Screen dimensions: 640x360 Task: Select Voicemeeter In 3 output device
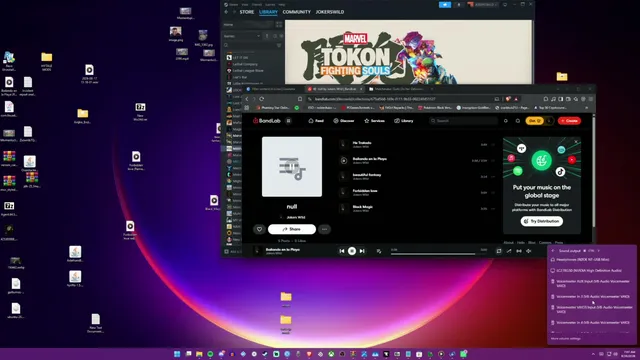point(591,297)
